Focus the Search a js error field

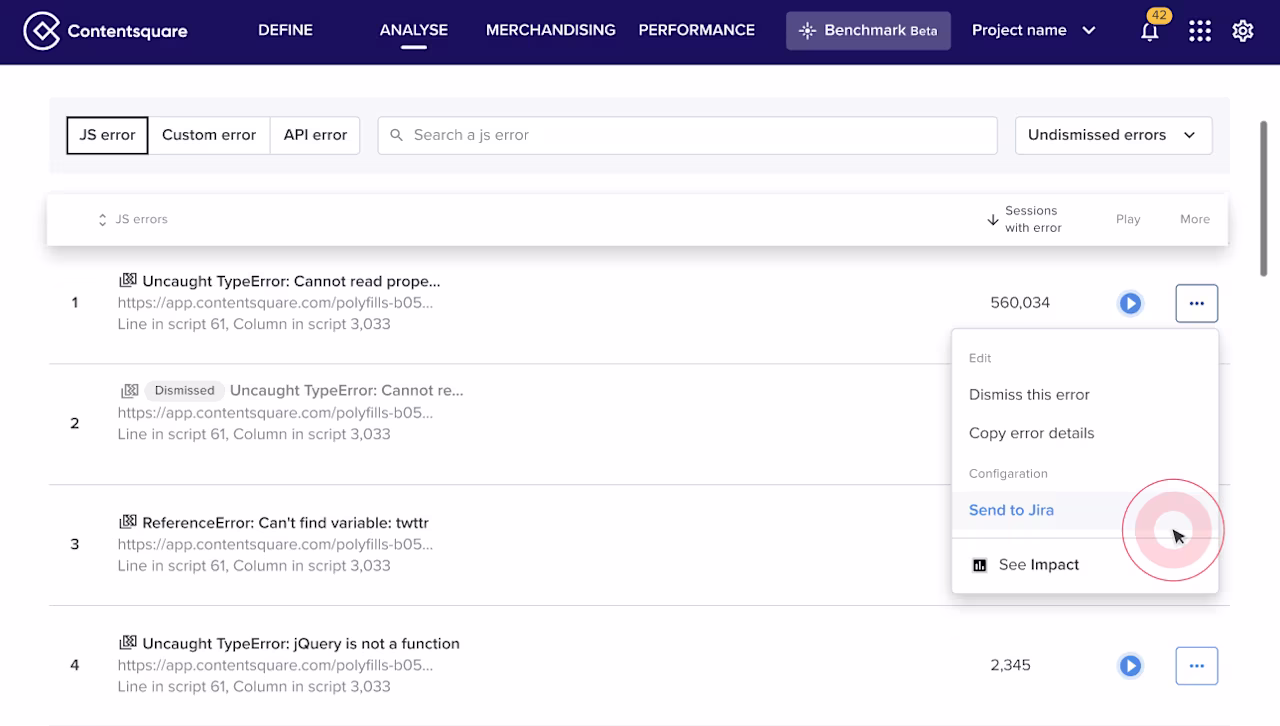(687, 135)
